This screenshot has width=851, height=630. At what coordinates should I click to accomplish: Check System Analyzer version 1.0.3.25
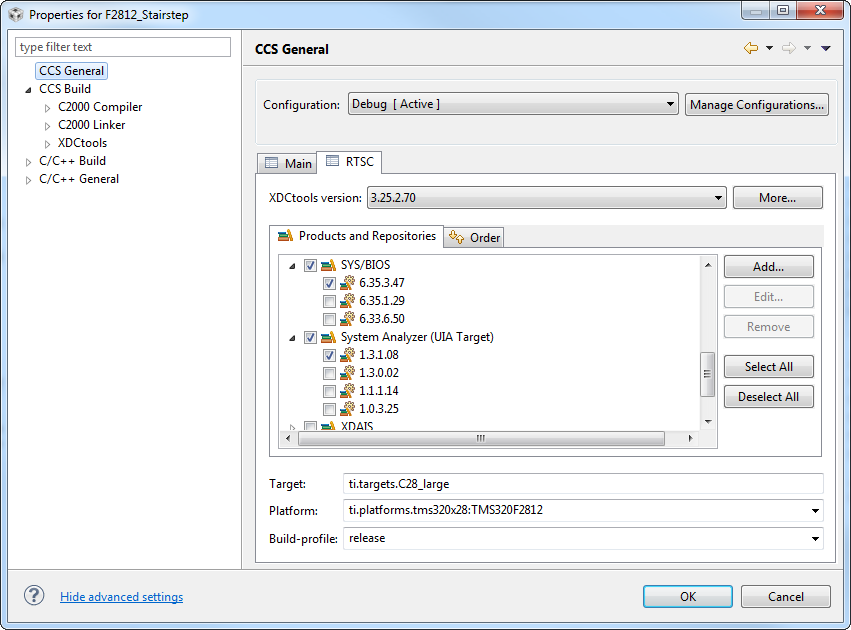[x=329, y=409]
